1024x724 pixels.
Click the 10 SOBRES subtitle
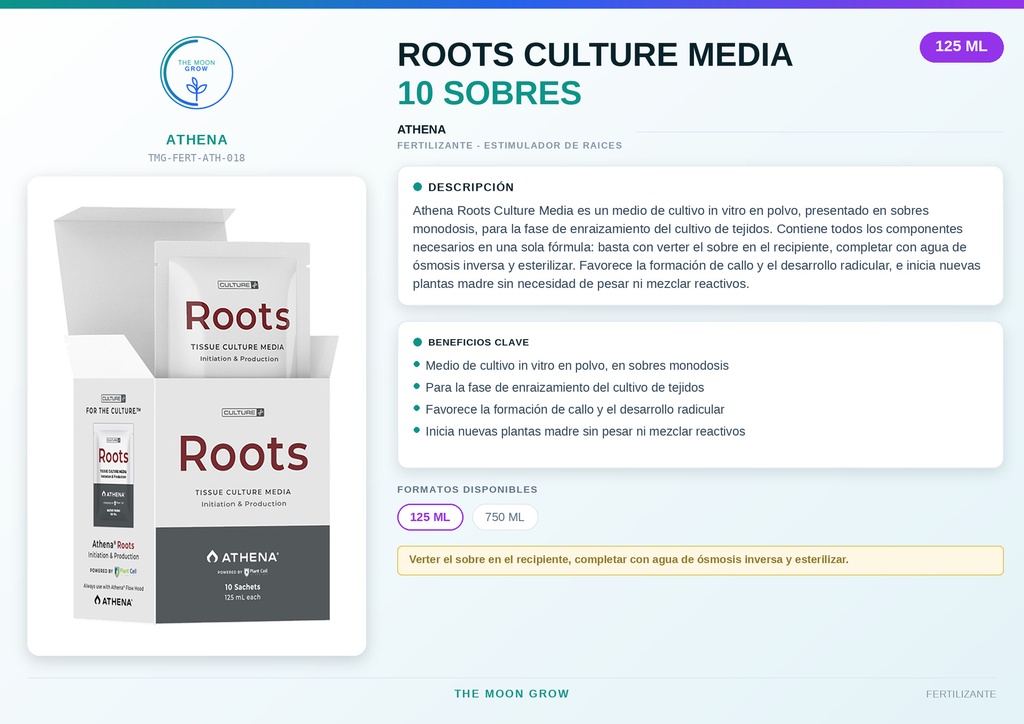coord(489,93)
